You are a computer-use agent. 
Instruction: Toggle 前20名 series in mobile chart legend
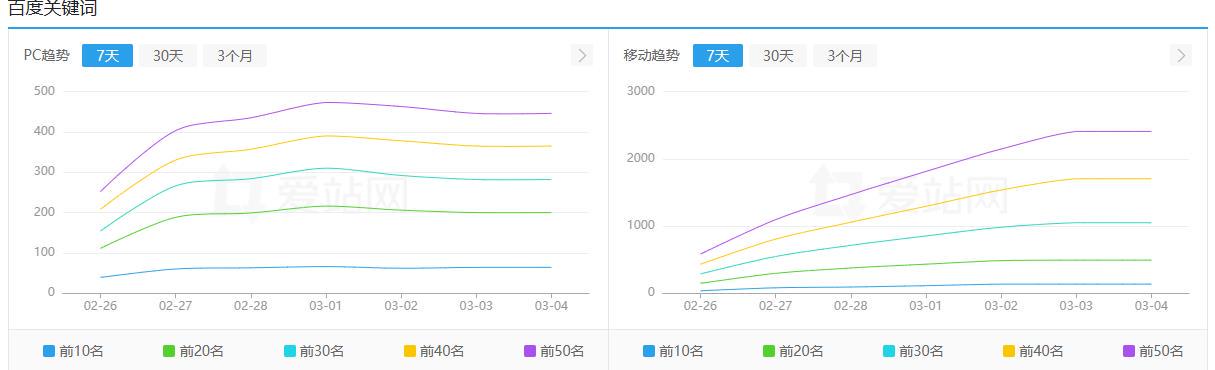pyautogui.click(x=793, y=351)
